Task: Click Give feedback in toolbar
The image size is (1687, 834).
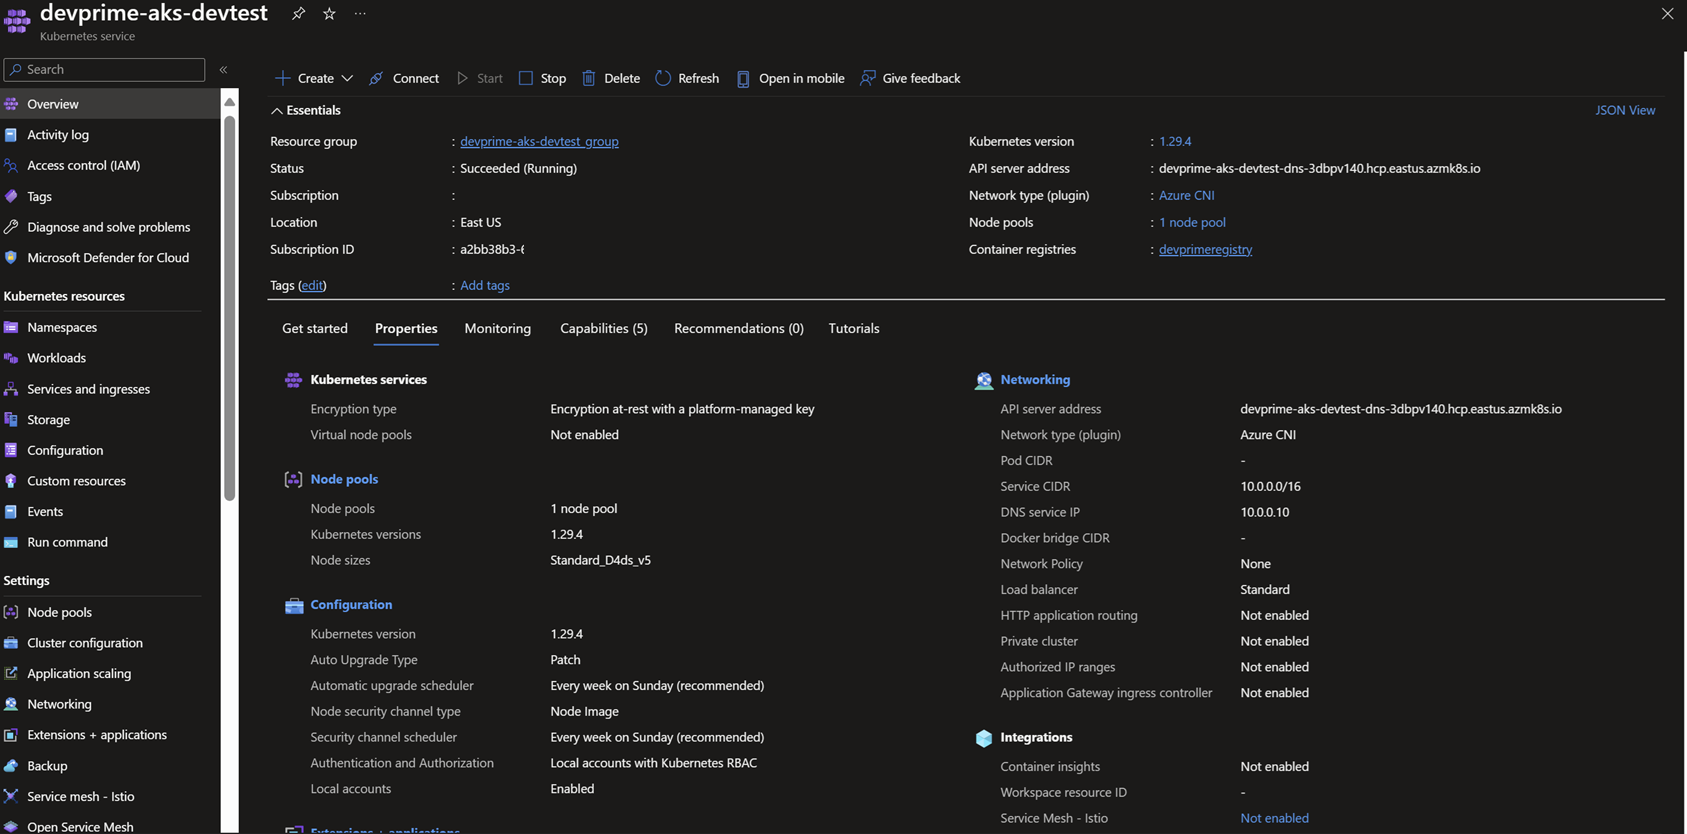Action: (910, 78)
